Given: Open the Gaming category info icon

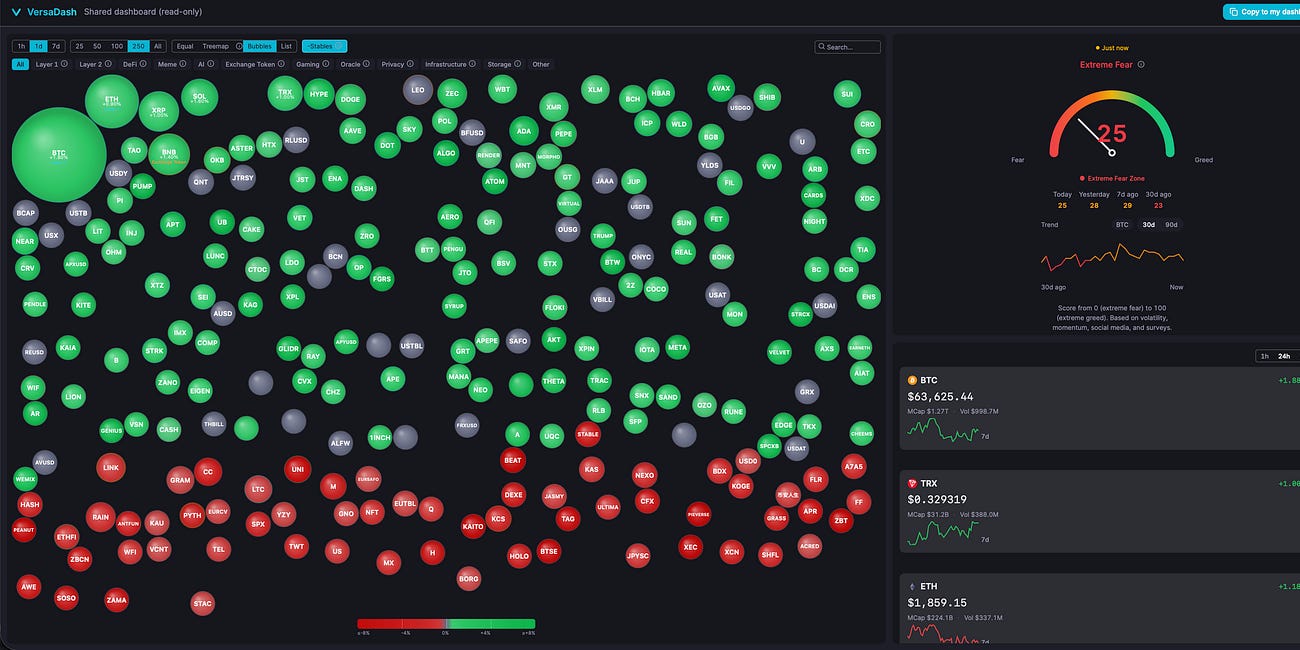Looking at the screenshot, I should point(325,63).
